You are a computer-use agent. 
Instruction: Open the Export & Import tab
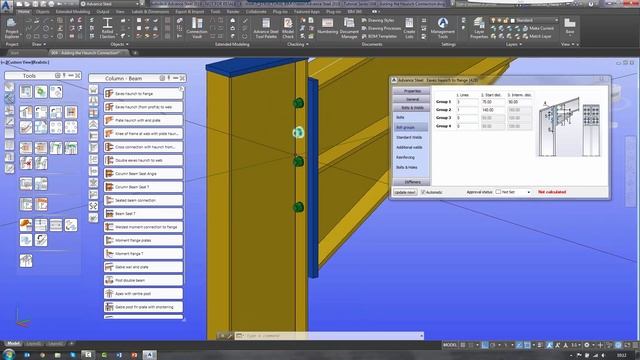[x=189, y=12]
